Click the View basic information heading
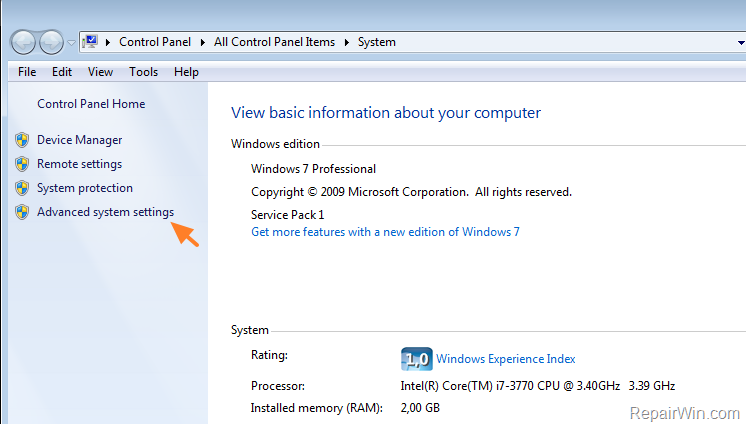 point(386,113)
